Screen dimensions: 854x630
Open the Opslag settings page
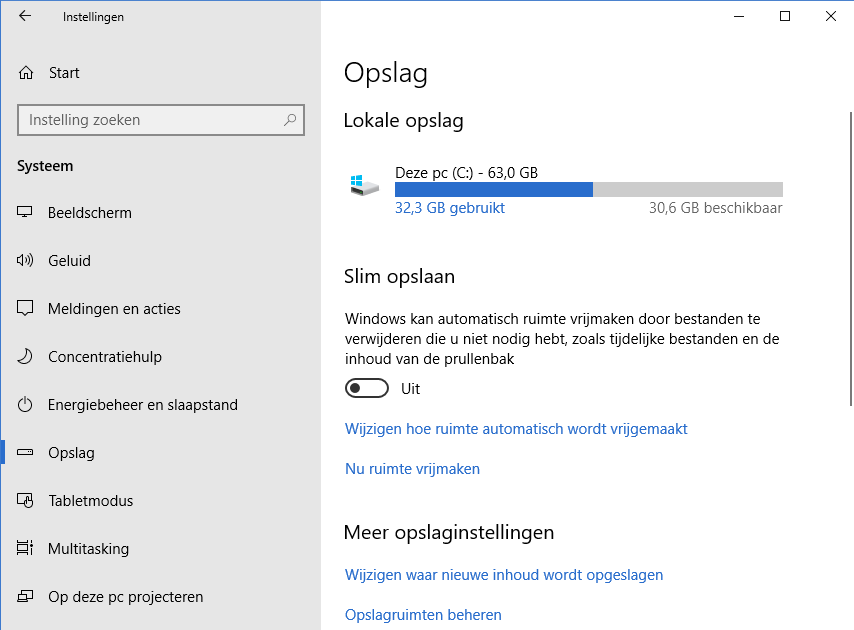(x=71, y=453)
